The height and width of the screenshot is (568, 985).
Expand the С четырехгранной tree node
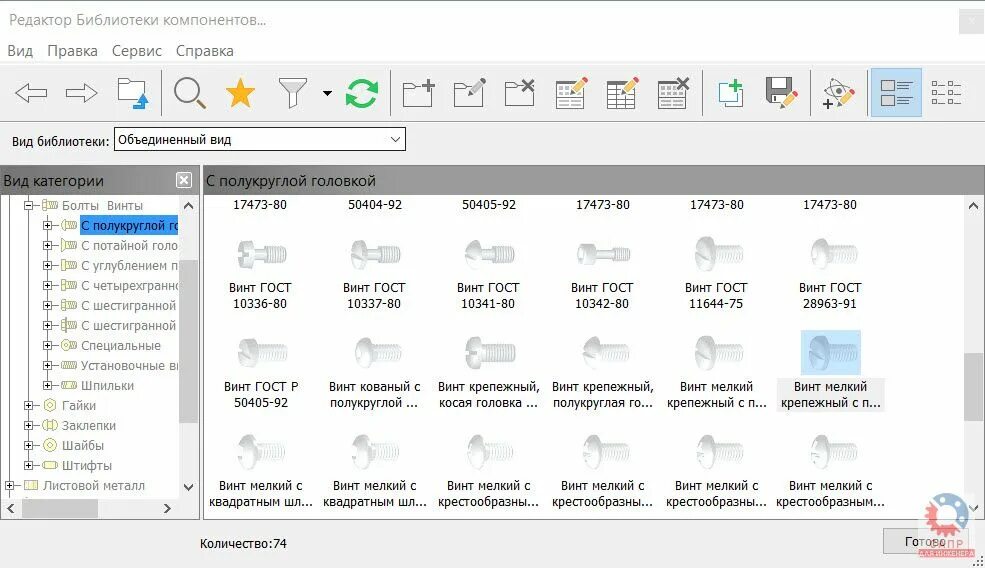[48, 285]
